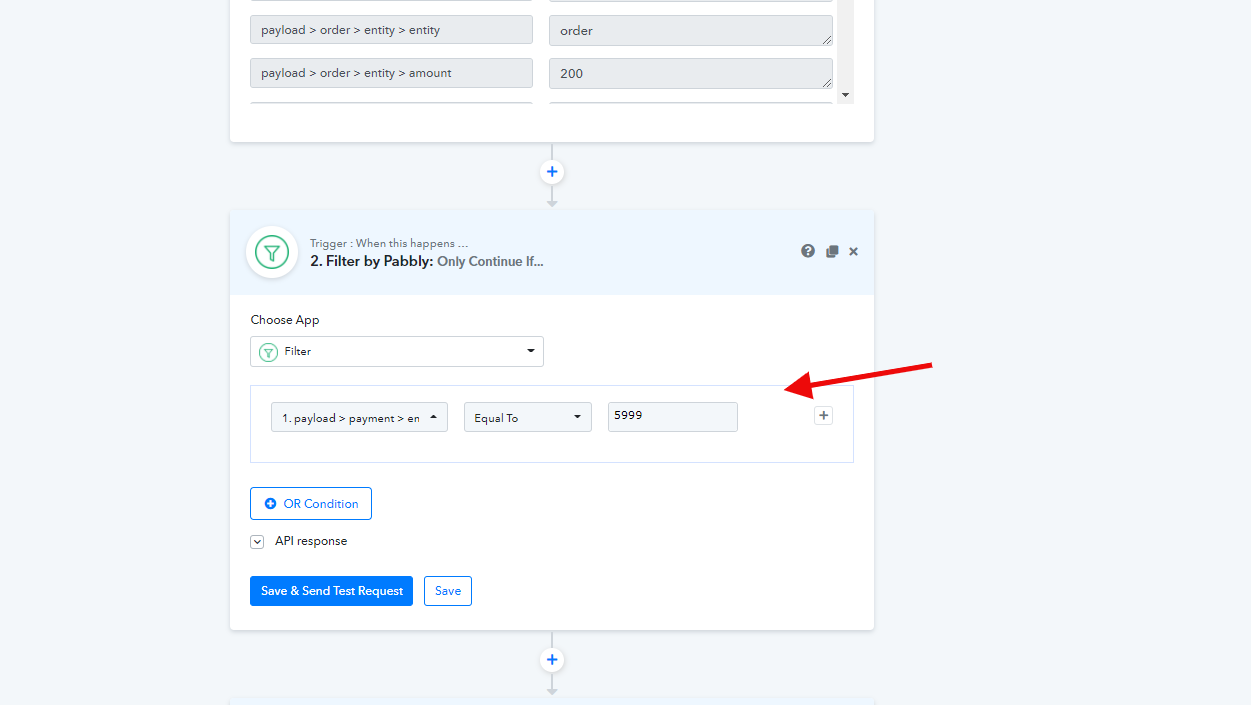Click the 'order' value text area
This screenshot has width=1251, height=705.
[x=691, y=30]
